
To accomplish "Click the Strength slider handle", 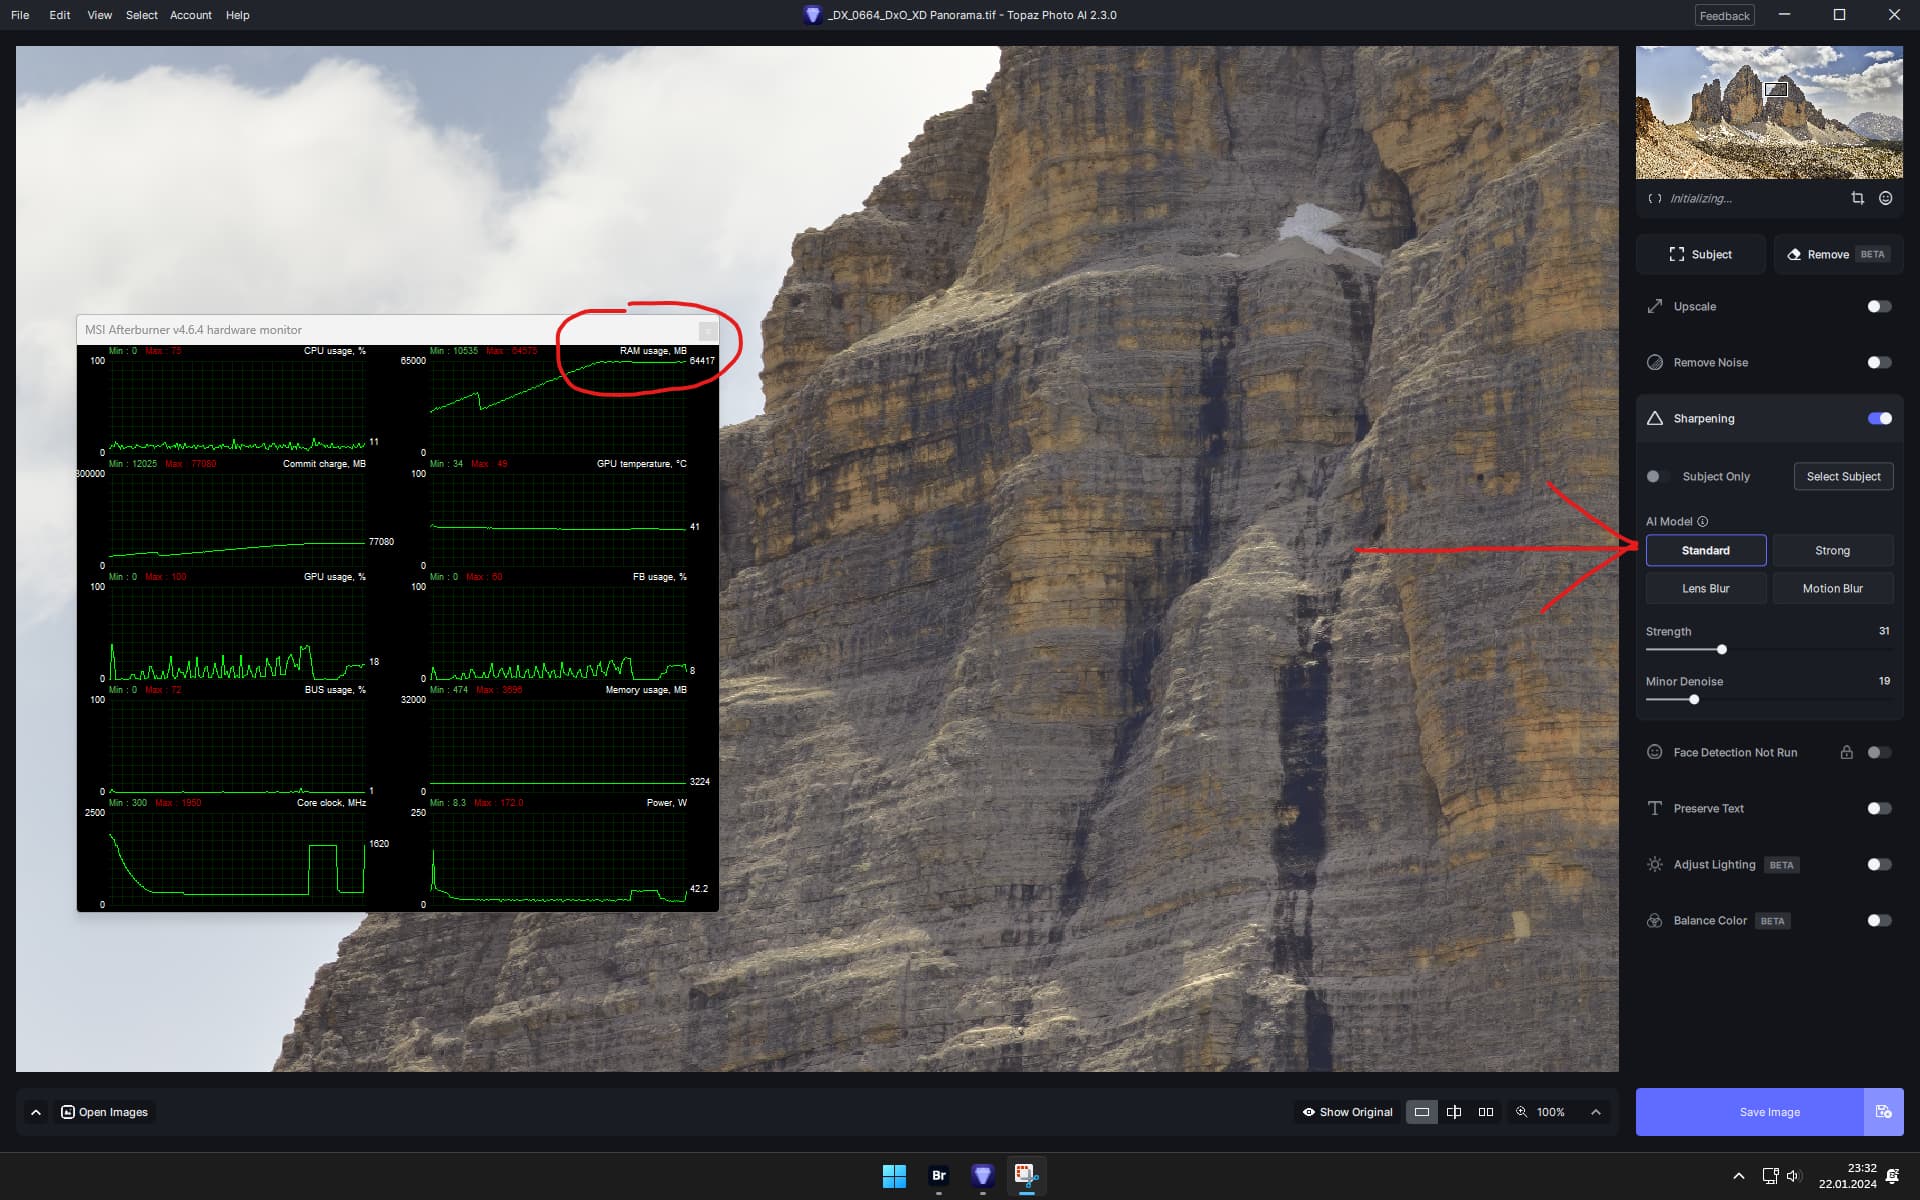I will [x=1721, y=650].
